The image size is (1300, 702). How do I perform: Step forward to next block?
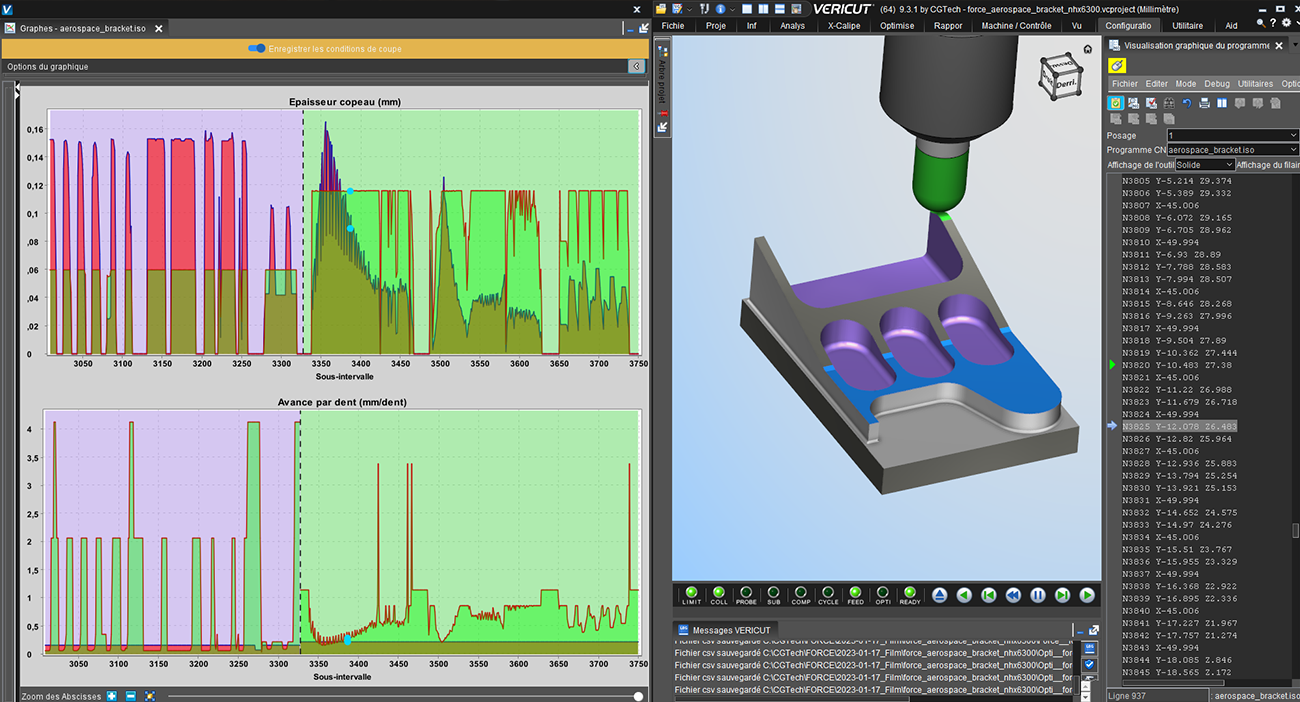(1062, 595)
